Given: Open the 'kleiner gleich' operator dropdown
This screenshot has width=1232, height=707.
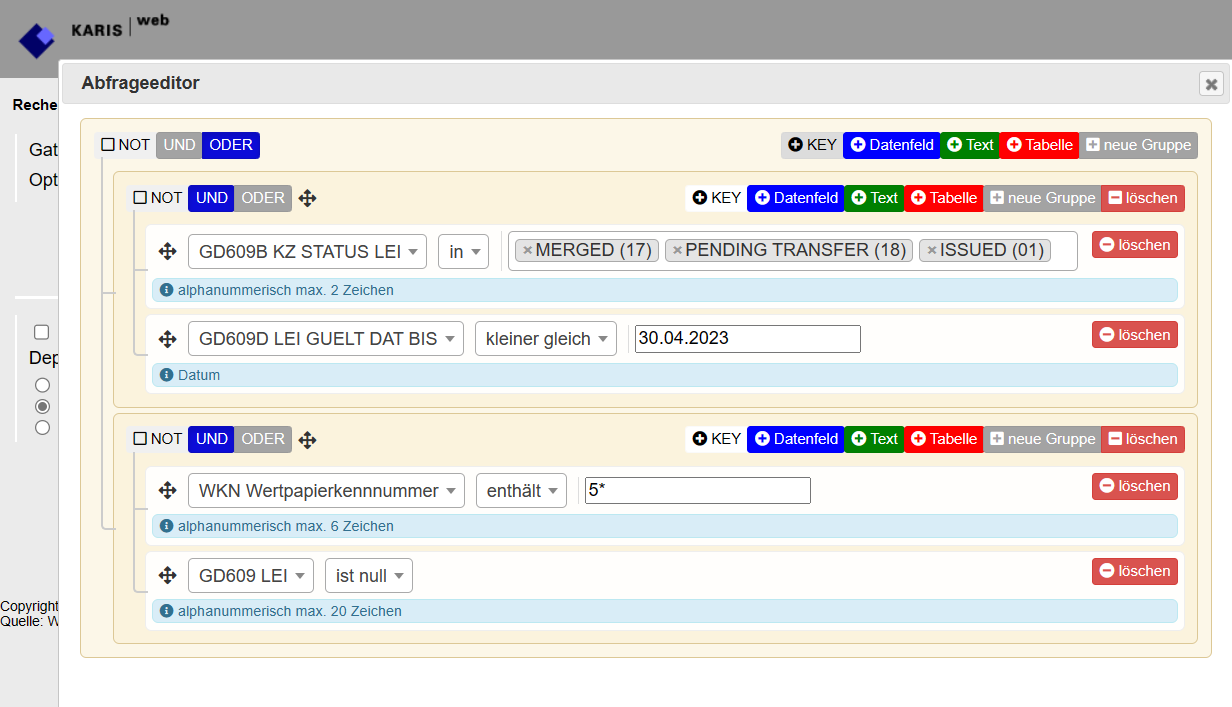Looking at the screenshot, I should click(x=545, y=339).
